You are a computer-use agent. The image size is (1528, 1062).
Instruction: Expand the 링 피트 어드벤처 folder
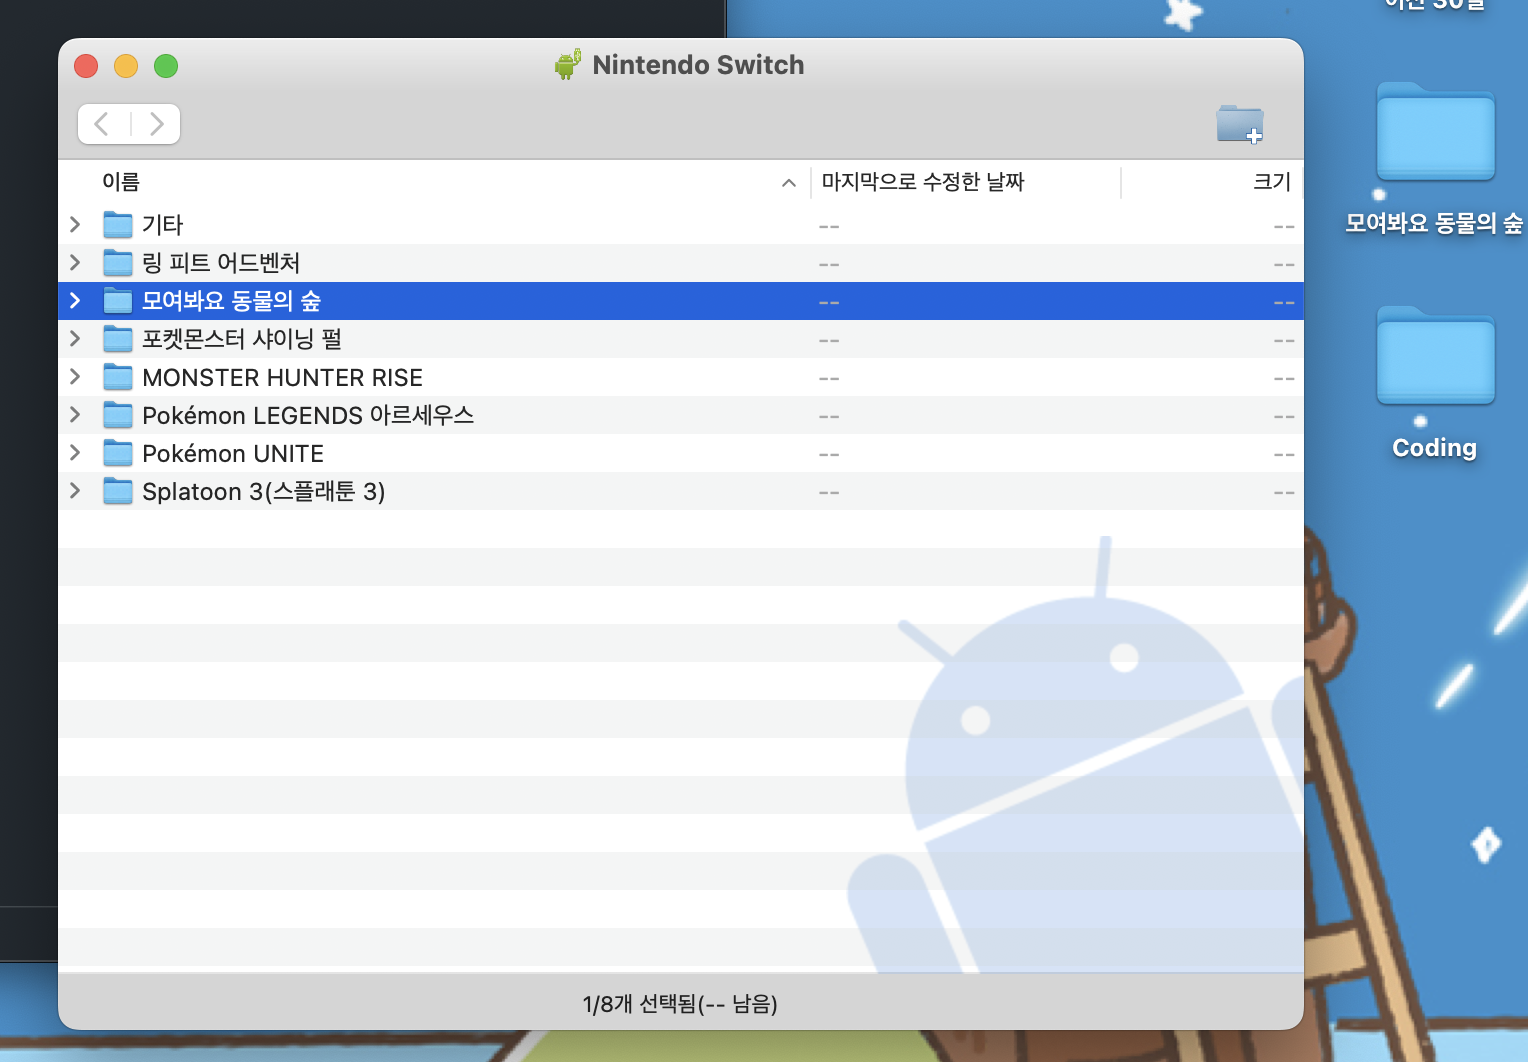click(75, 262)
